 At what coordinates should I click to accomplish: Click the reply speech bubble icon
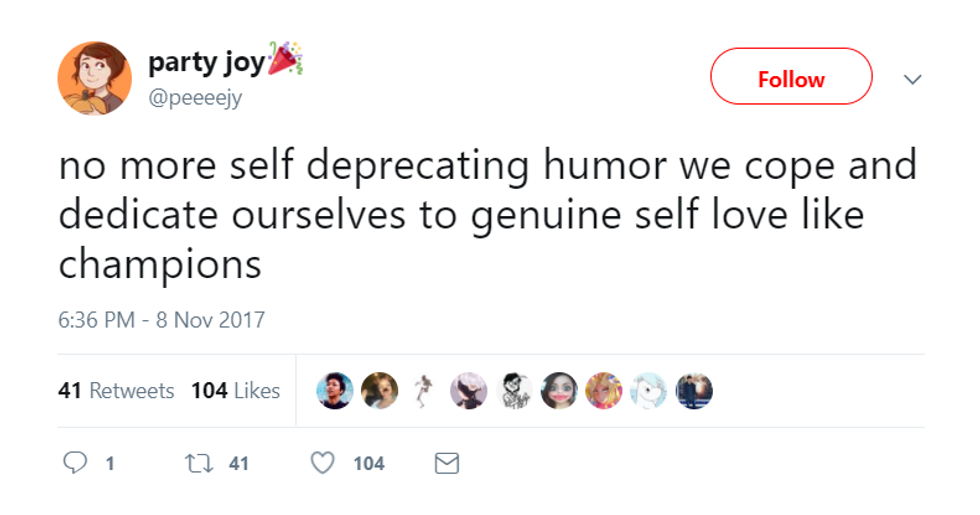75,463
